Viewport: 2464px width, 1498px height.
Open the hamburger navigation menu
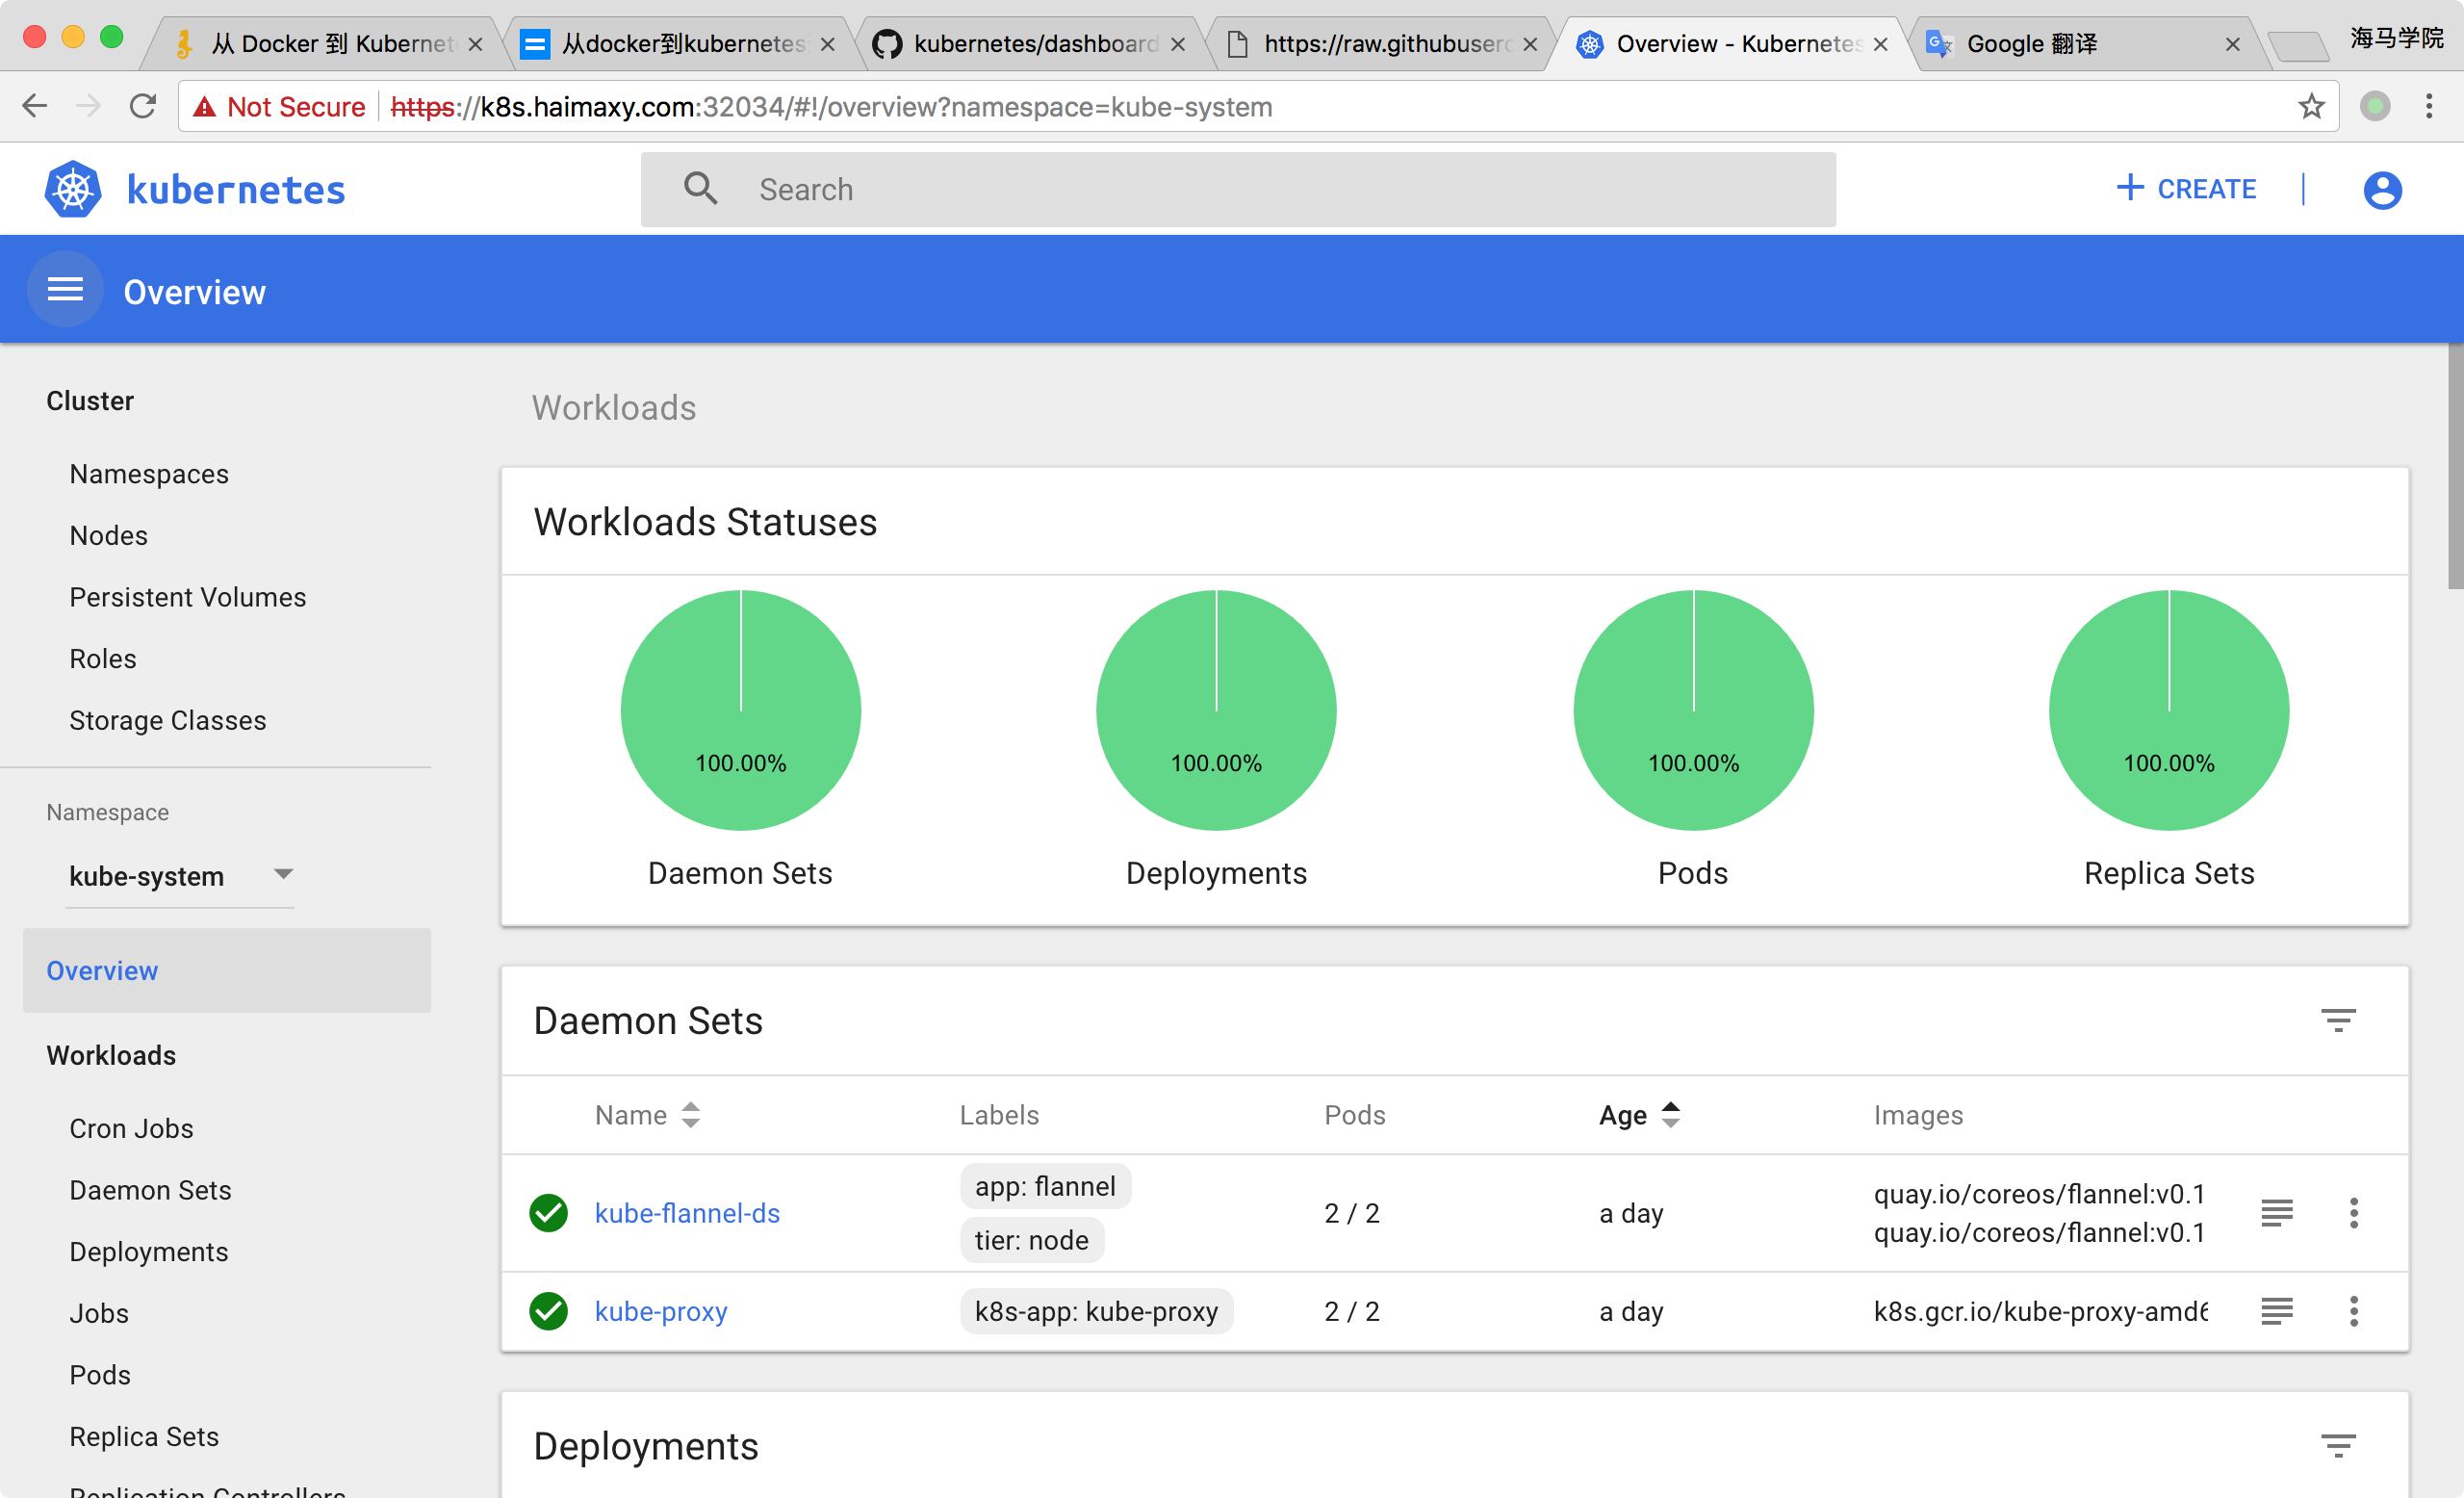[x=65, y=290]
